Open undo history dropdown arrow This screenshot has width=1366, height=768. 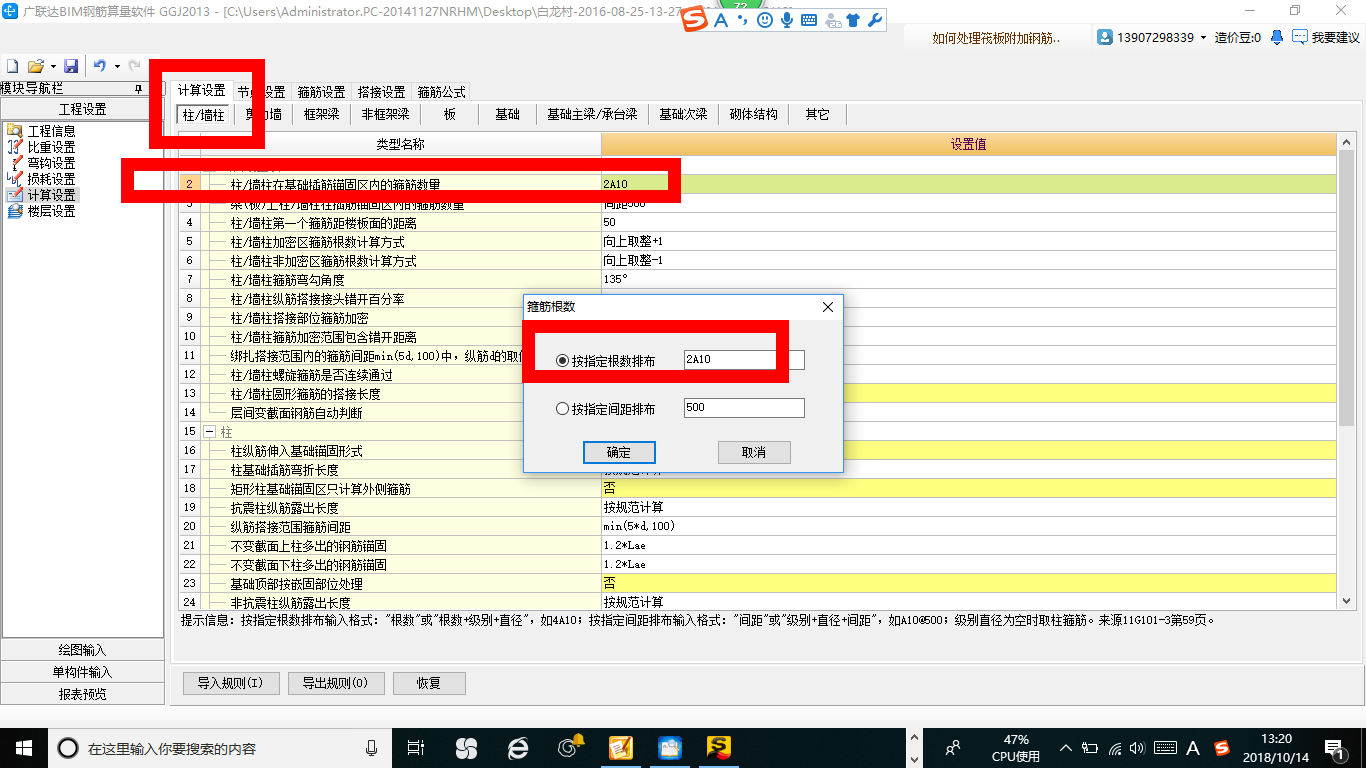(x=117, y=66)
